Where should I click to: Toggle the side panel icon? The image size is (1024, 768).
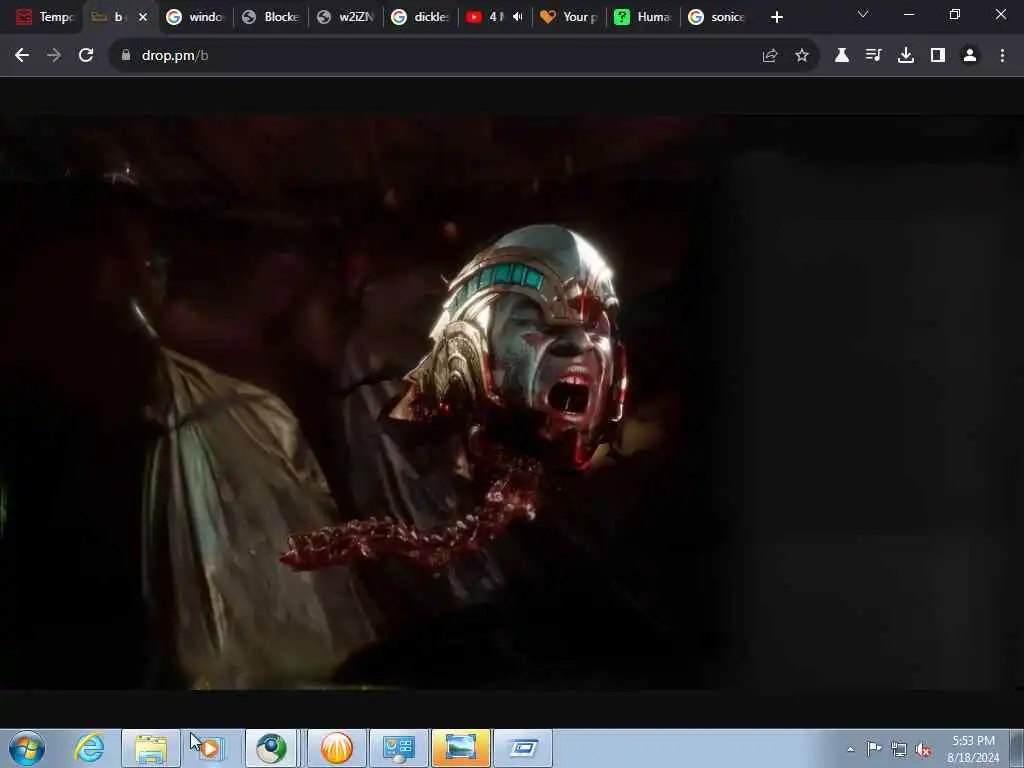point(938,56)
